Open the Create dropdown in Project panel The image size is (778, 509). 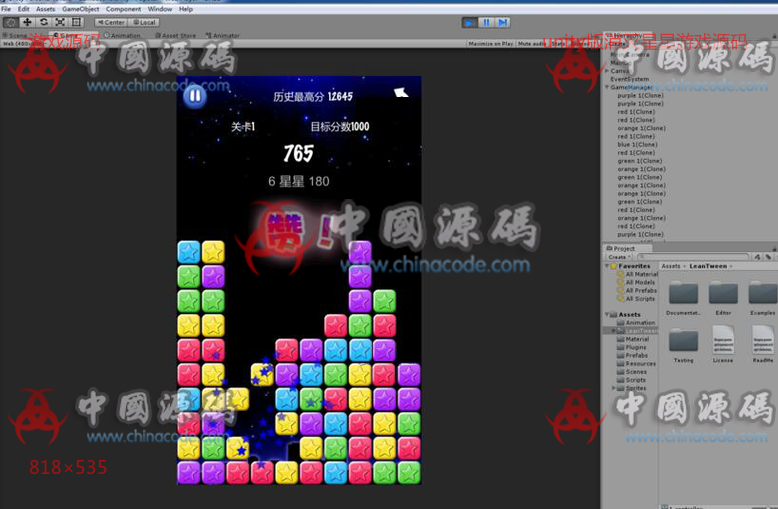click(618, 257)
